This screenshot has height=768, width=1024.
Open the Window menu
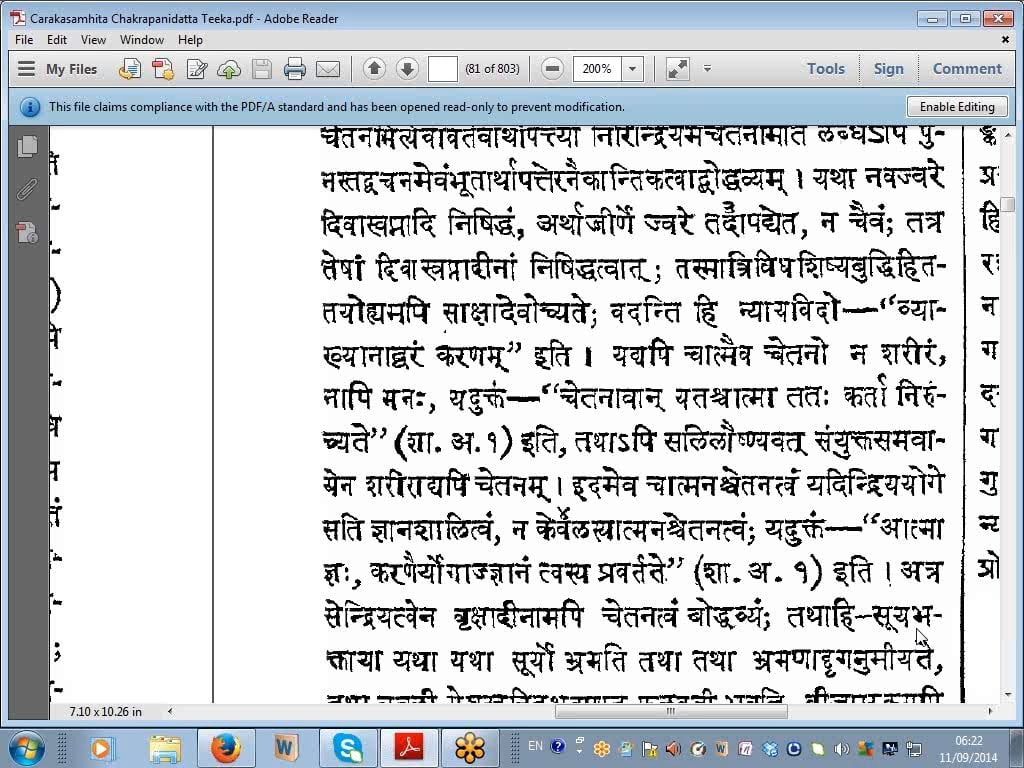[x=142, y=40]
